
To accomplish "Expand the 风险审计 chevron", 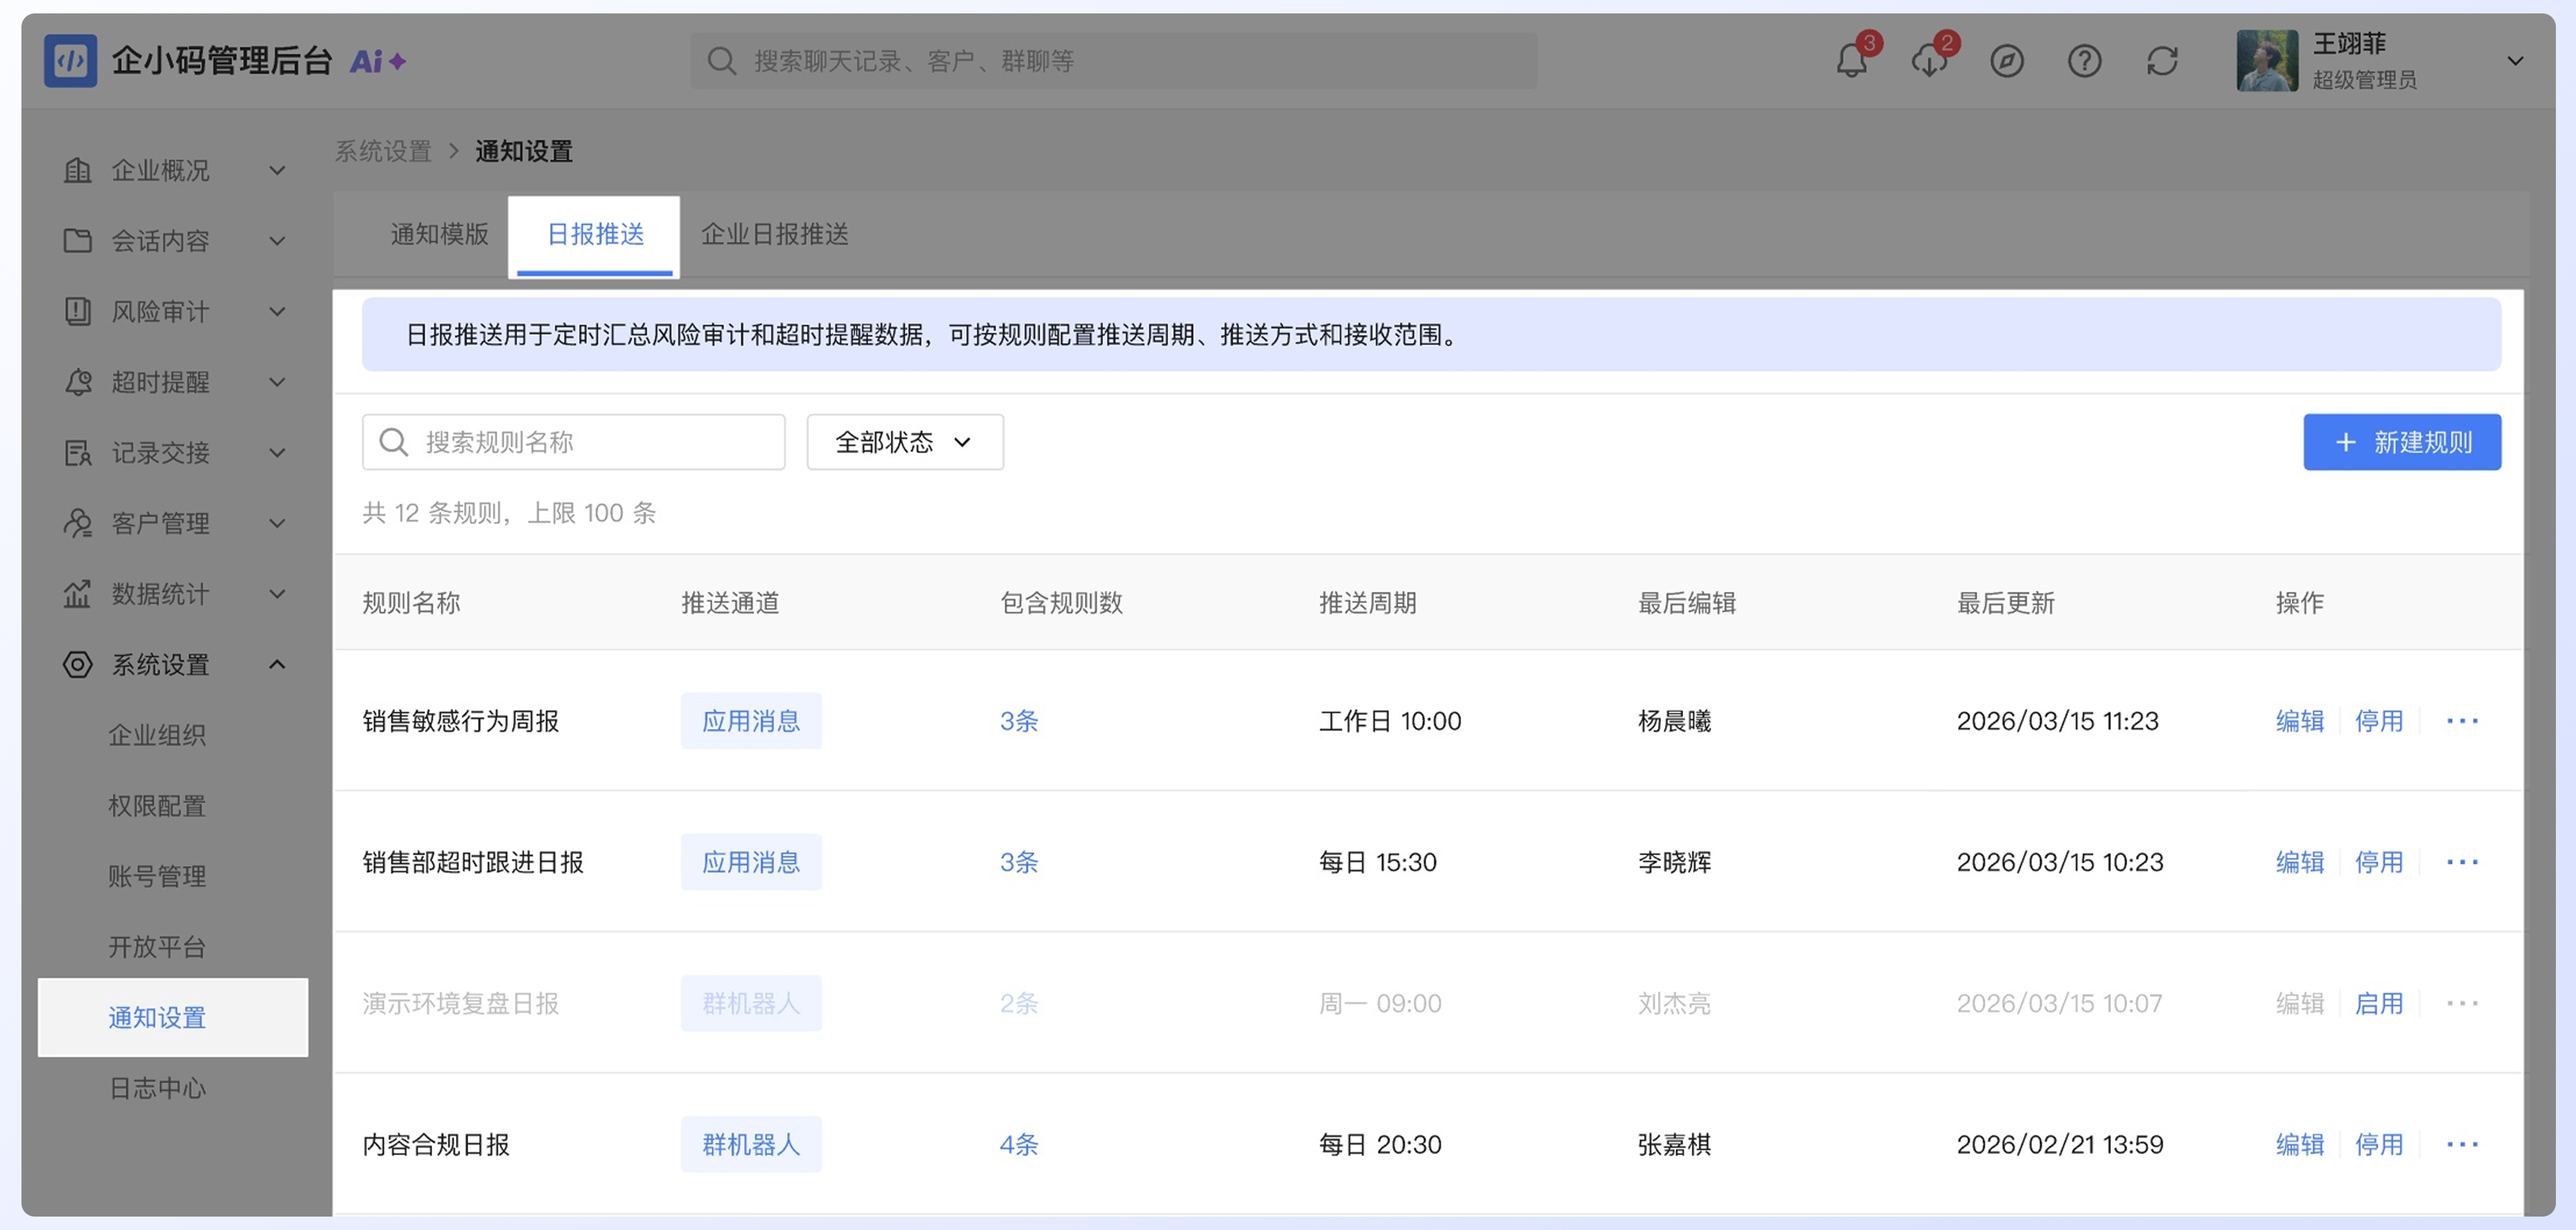I will point(277,312).
